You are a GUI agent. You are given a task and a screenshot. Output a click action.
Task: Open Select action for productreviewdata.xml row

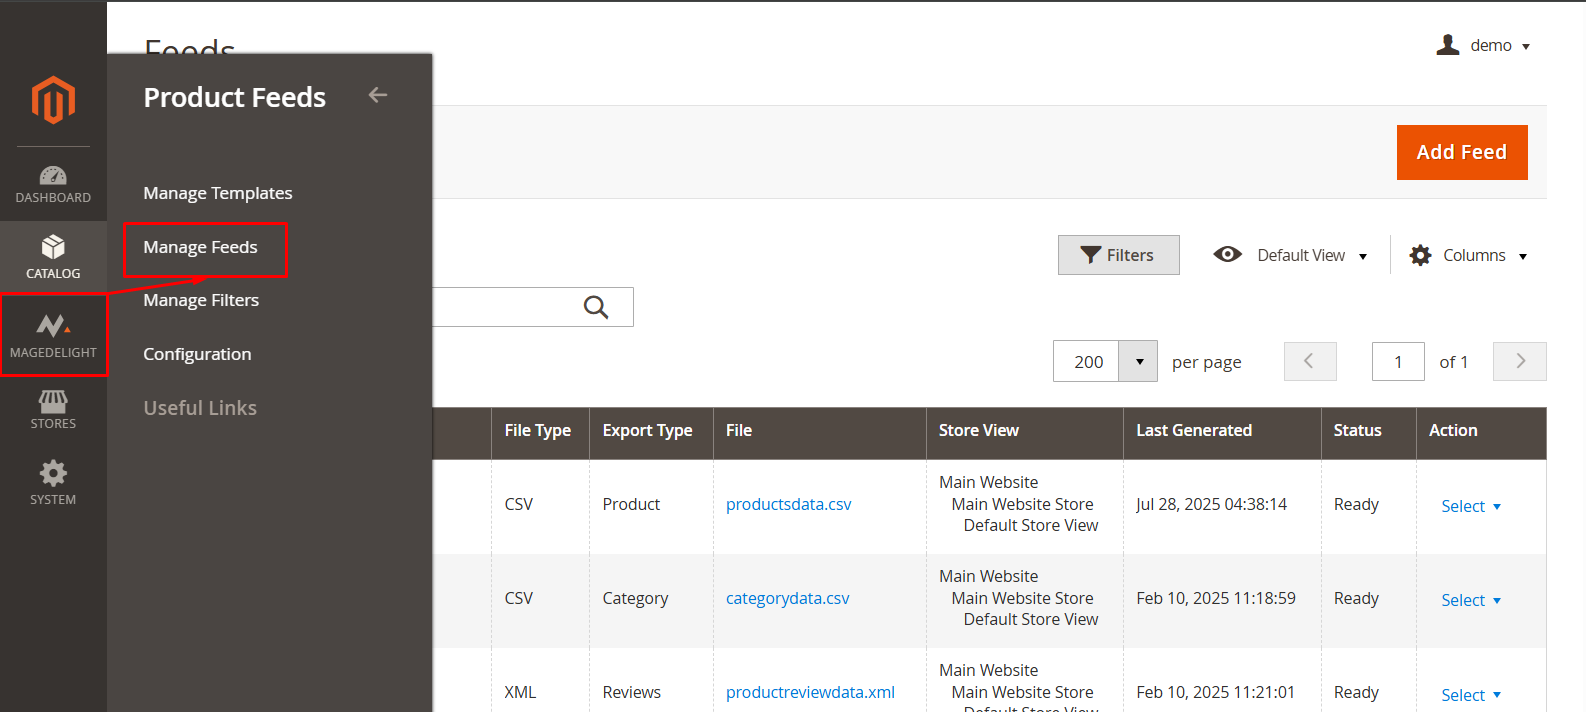point(1471,695)
